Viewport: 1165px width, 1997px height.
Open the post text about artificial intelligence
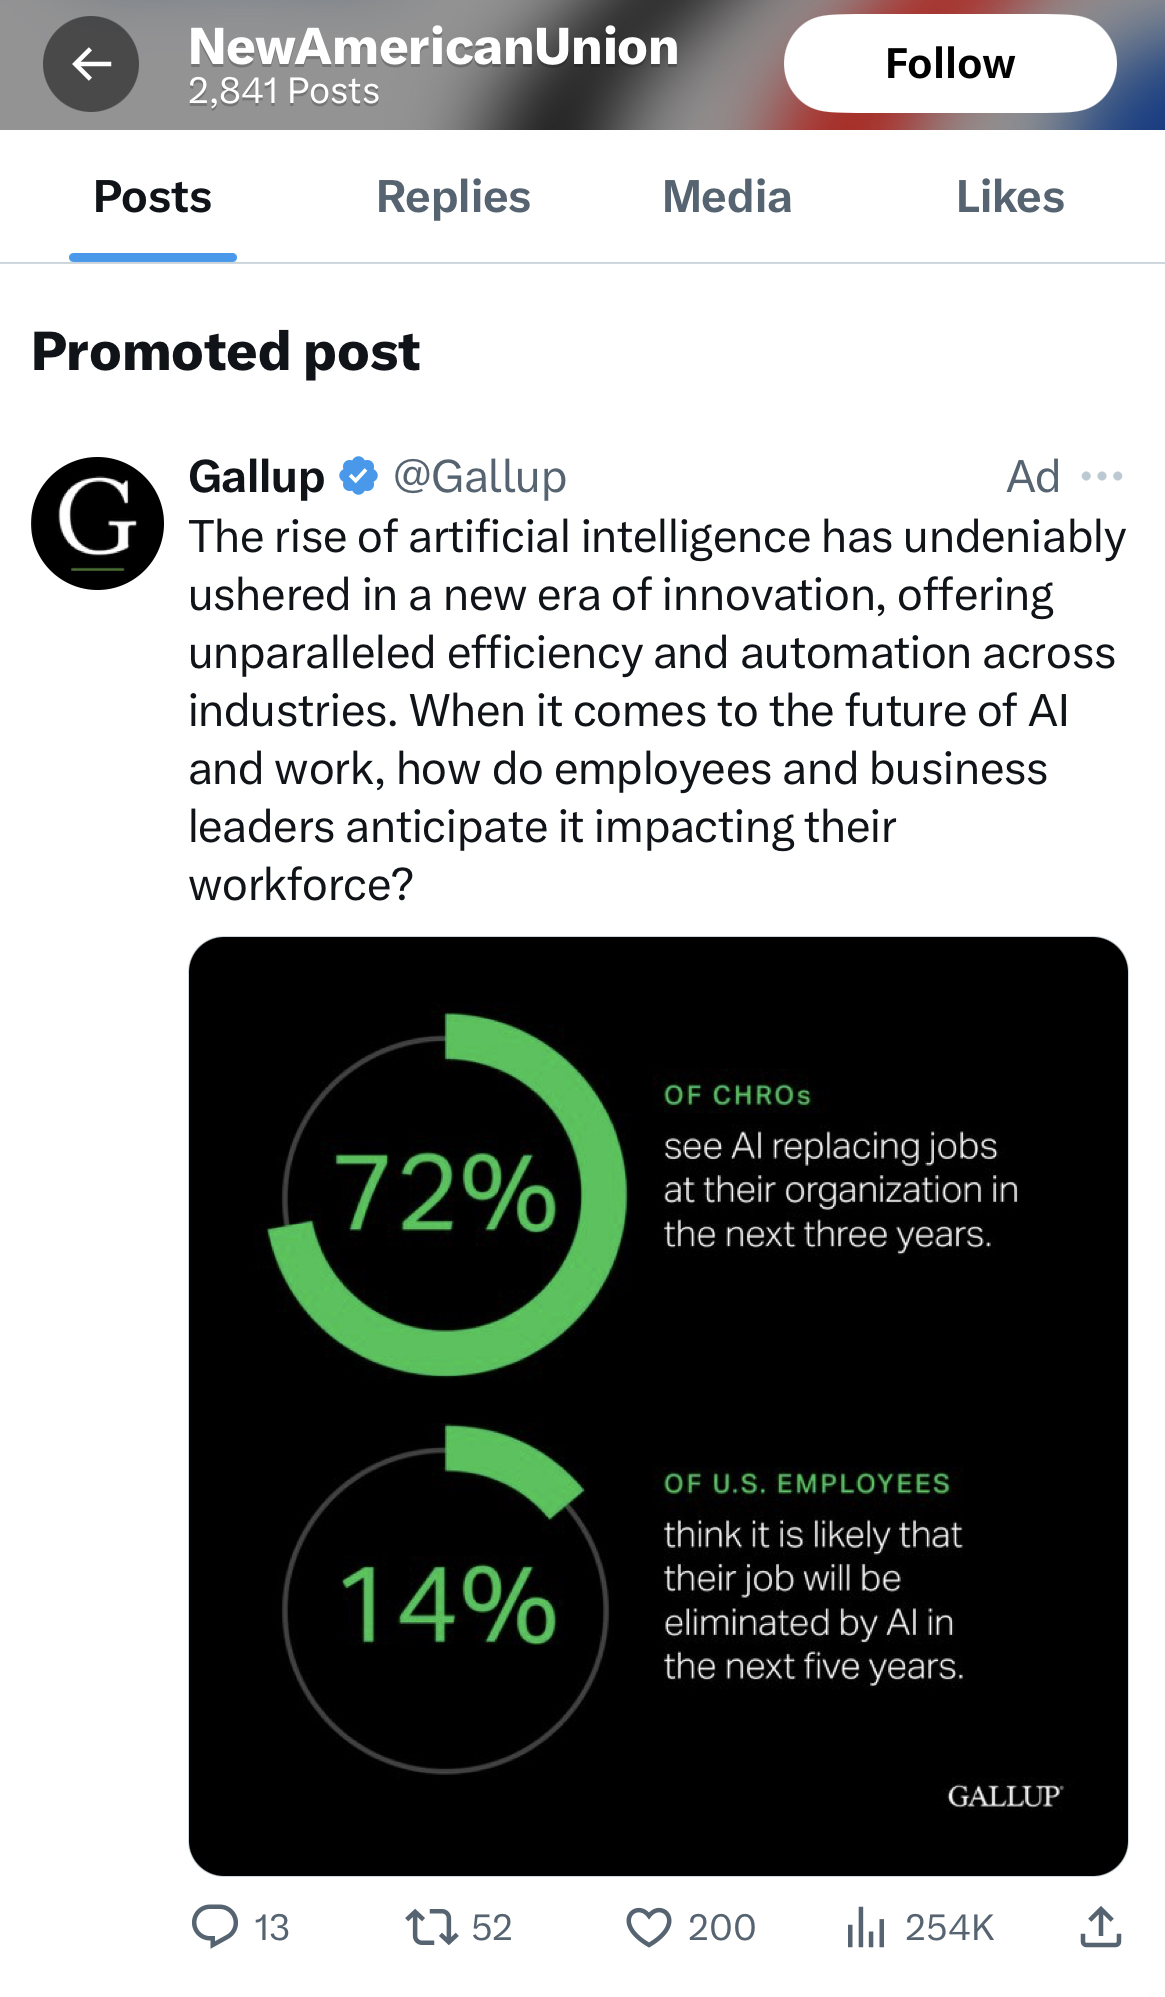click(x=655, y=710)
